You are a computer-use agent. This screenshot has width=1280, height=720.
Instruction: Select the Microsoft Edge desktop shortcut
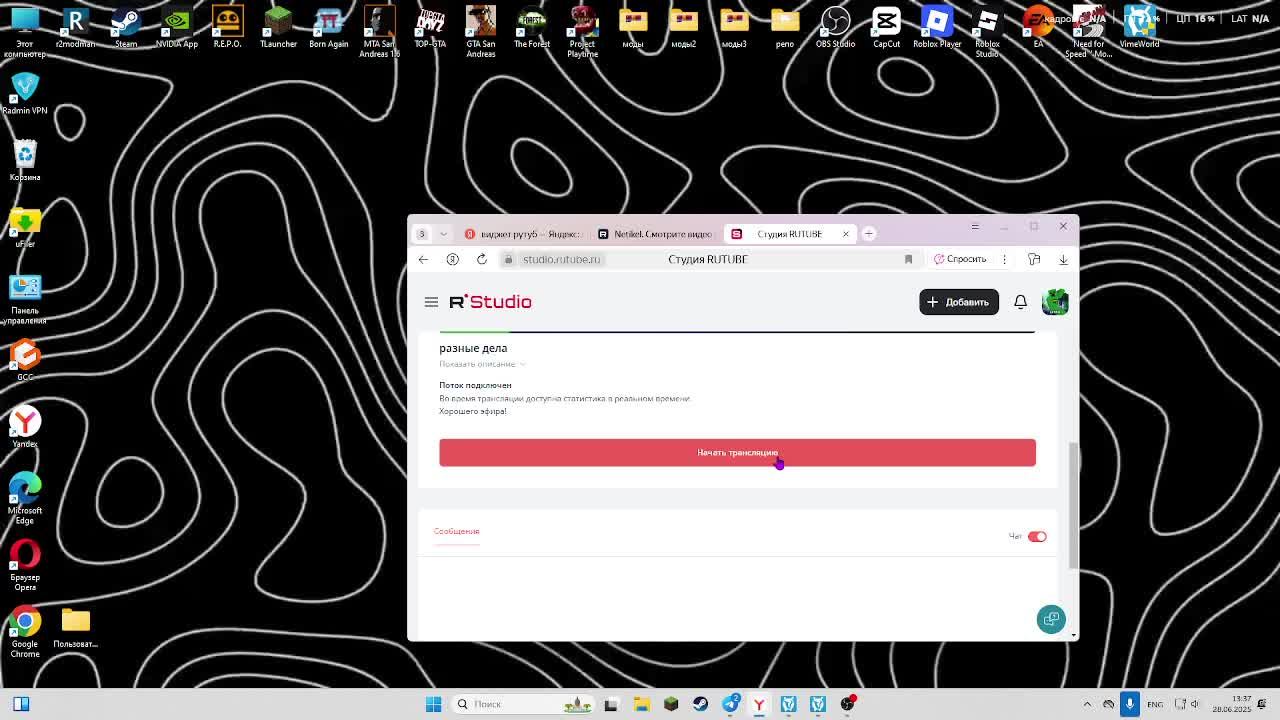(x=25, y=498)
